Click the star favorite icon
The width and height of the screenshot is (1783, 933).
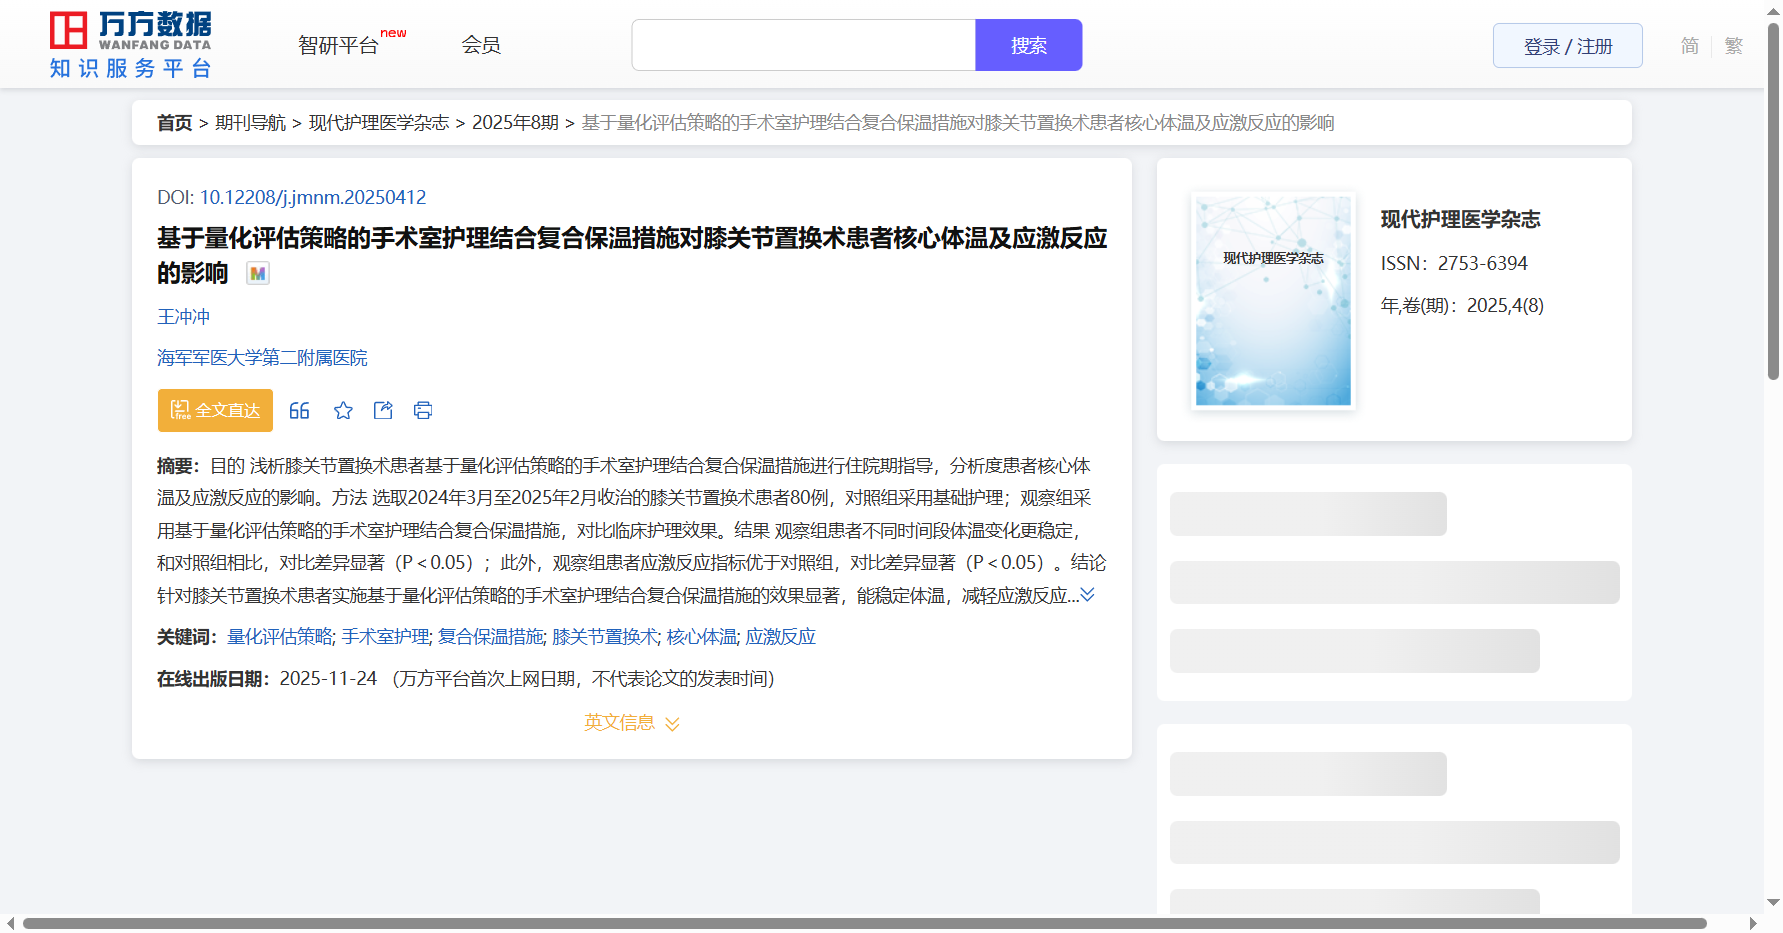click(343, 410)
